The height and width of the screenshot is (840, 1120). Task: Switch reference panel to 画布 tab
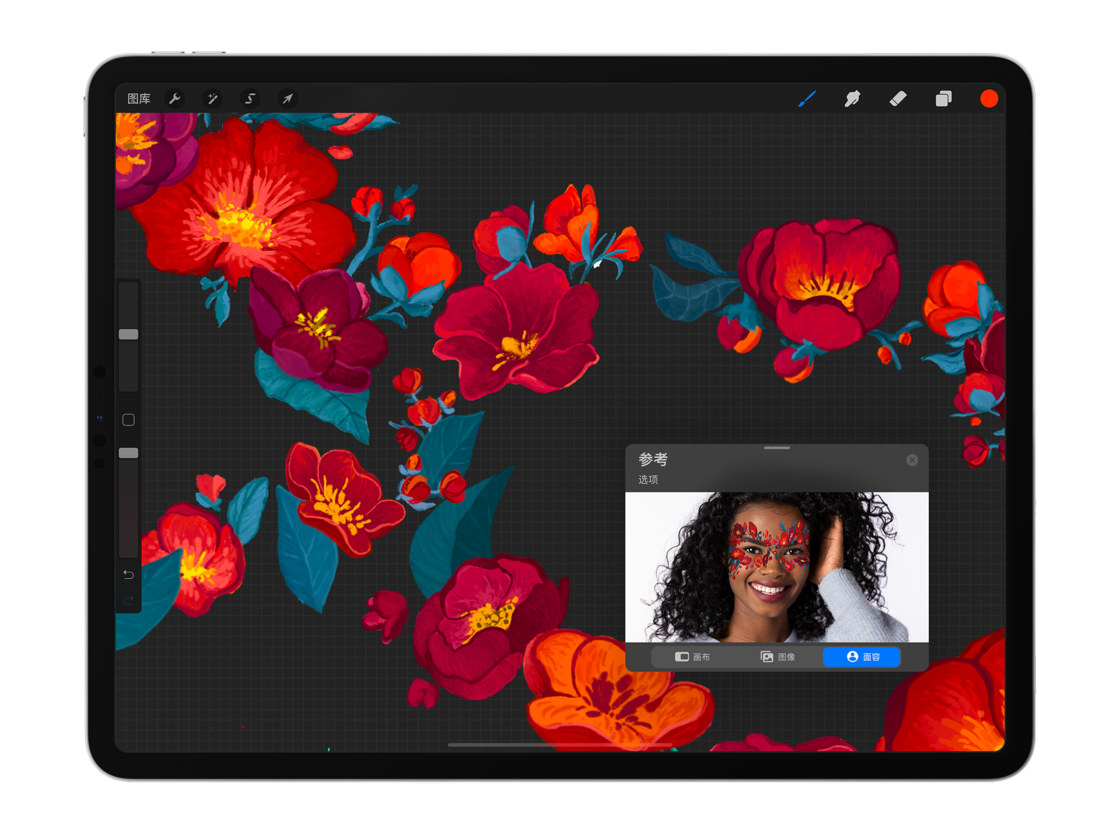click(x=692, y=657)
